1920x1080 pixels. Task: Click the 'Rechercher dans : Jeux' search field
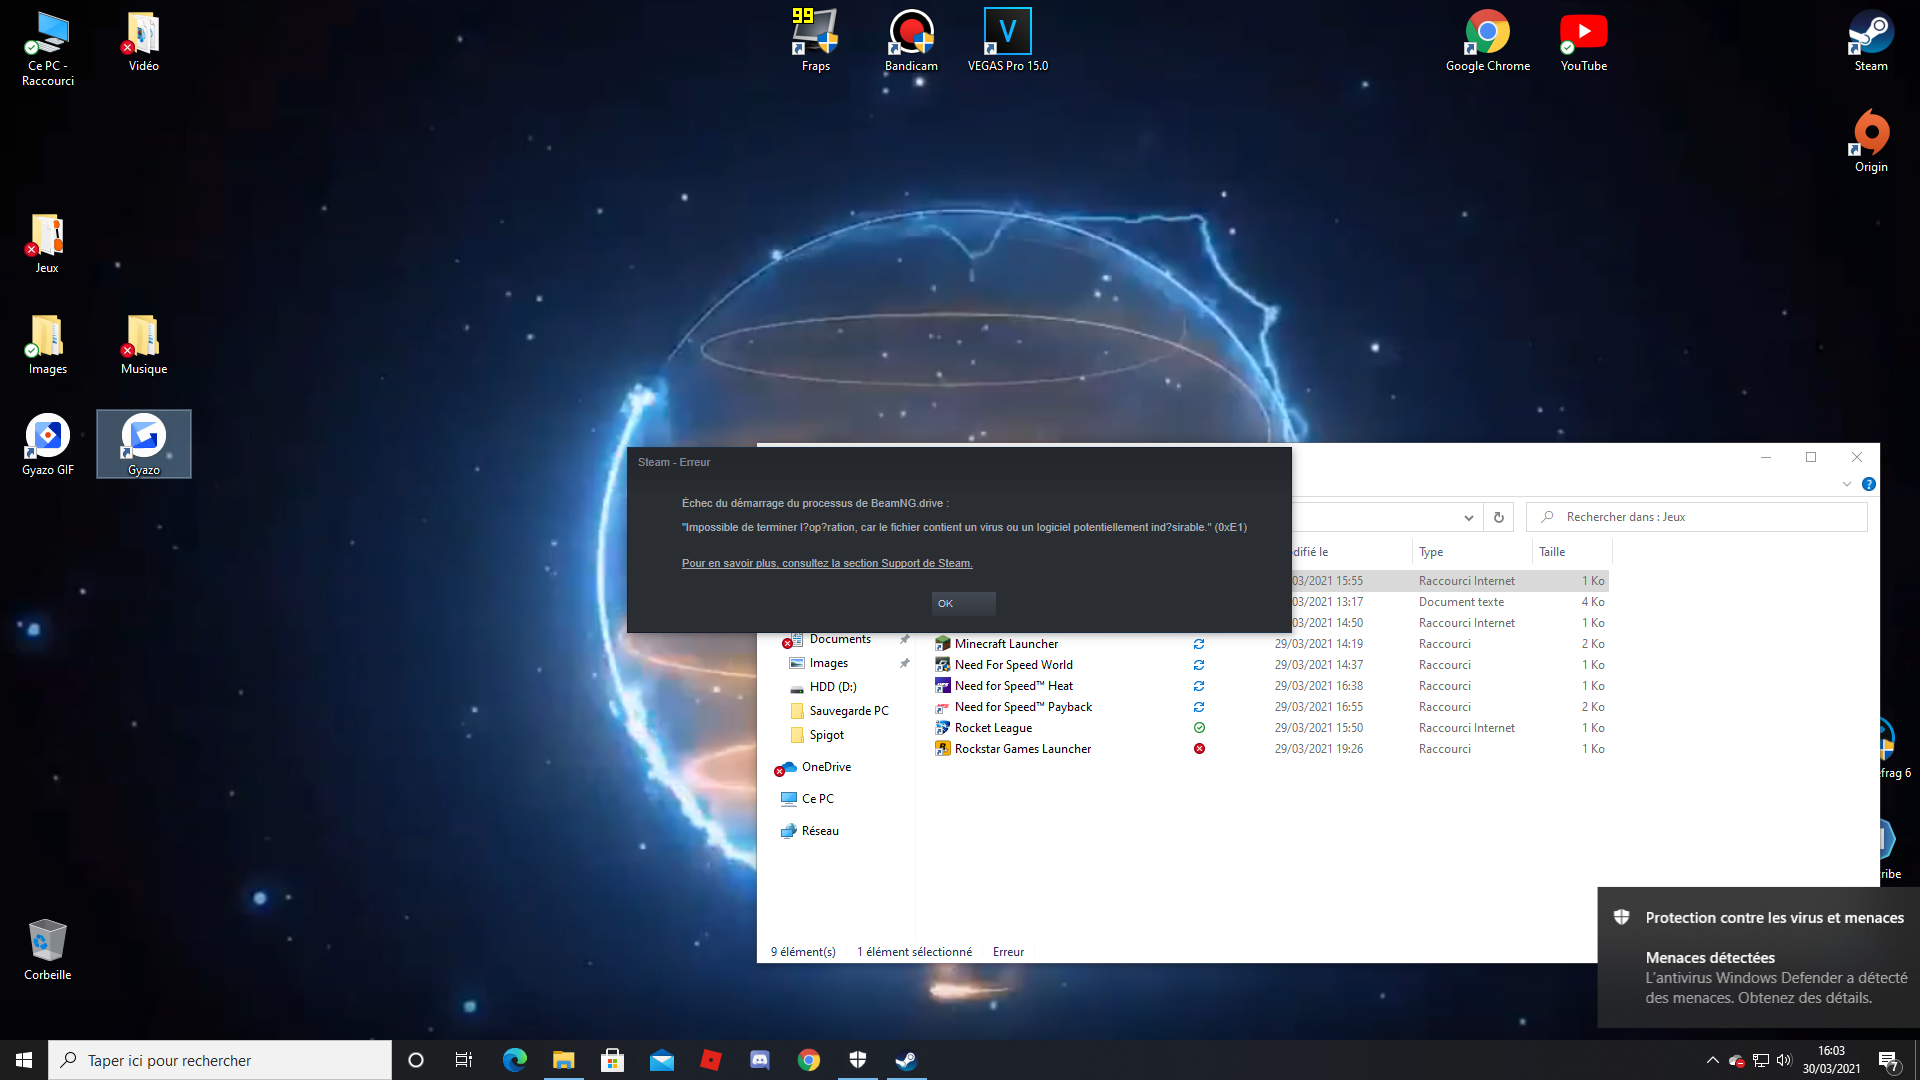[x=1697, y=517]
